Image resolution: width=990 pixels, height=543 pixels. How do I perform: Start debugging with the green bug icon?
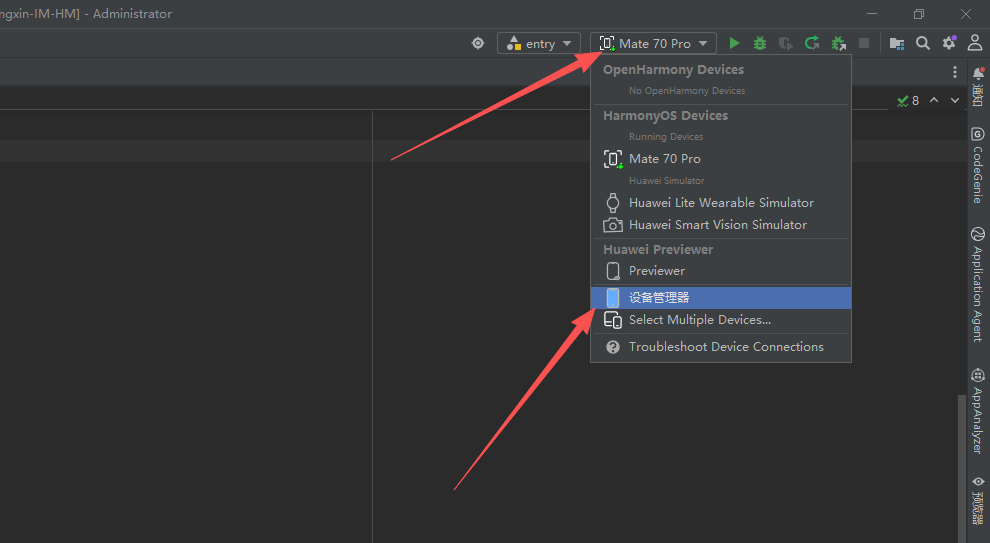pos(760,43)
